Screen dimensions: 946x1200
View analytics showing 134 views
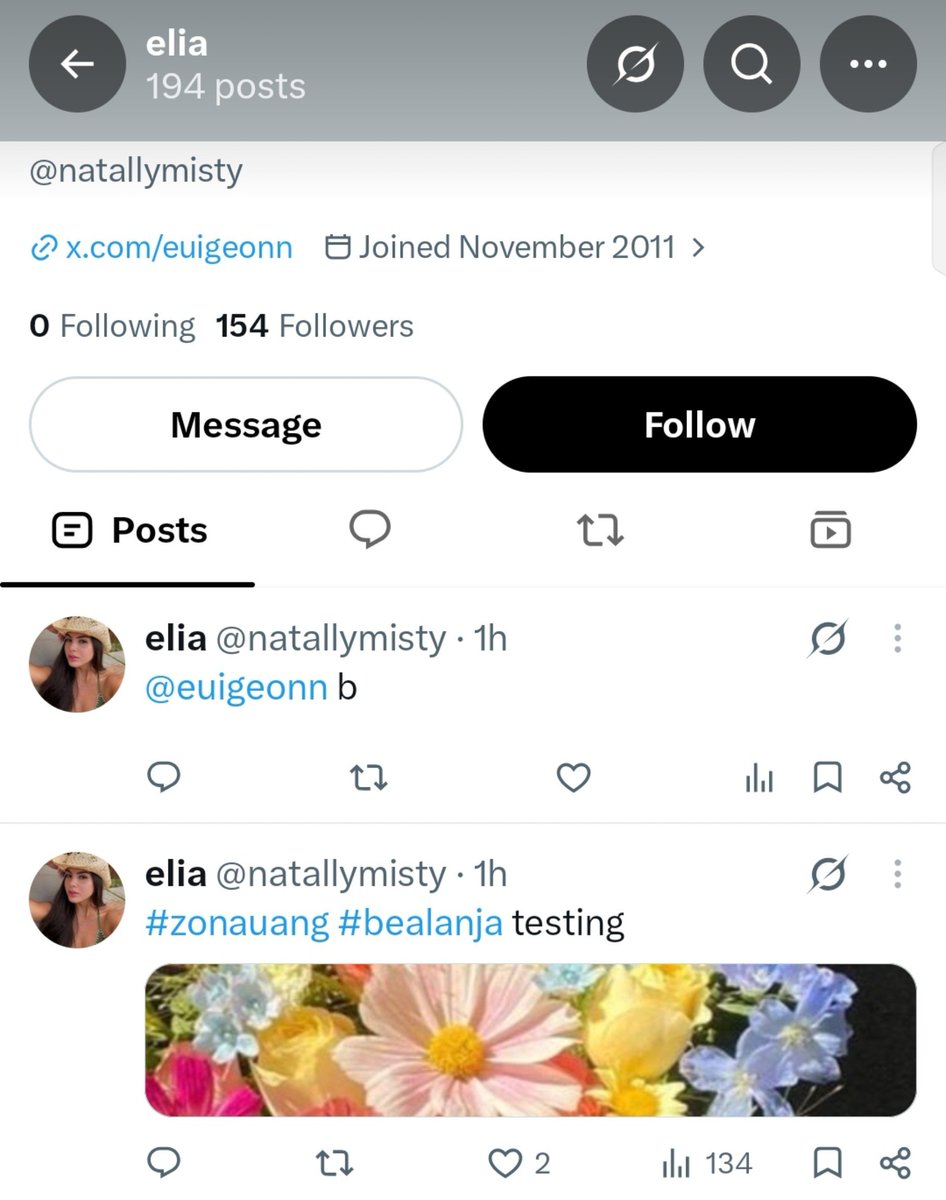[707, 1163]
